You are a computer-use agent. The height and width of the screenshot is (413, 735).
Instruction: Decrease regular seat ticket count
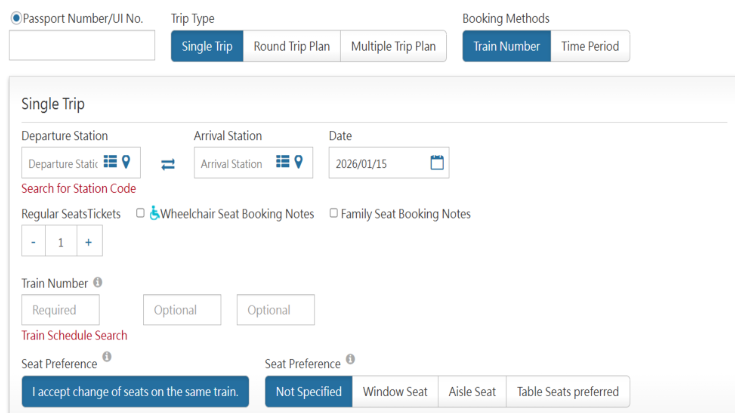[x=33, y=241]
